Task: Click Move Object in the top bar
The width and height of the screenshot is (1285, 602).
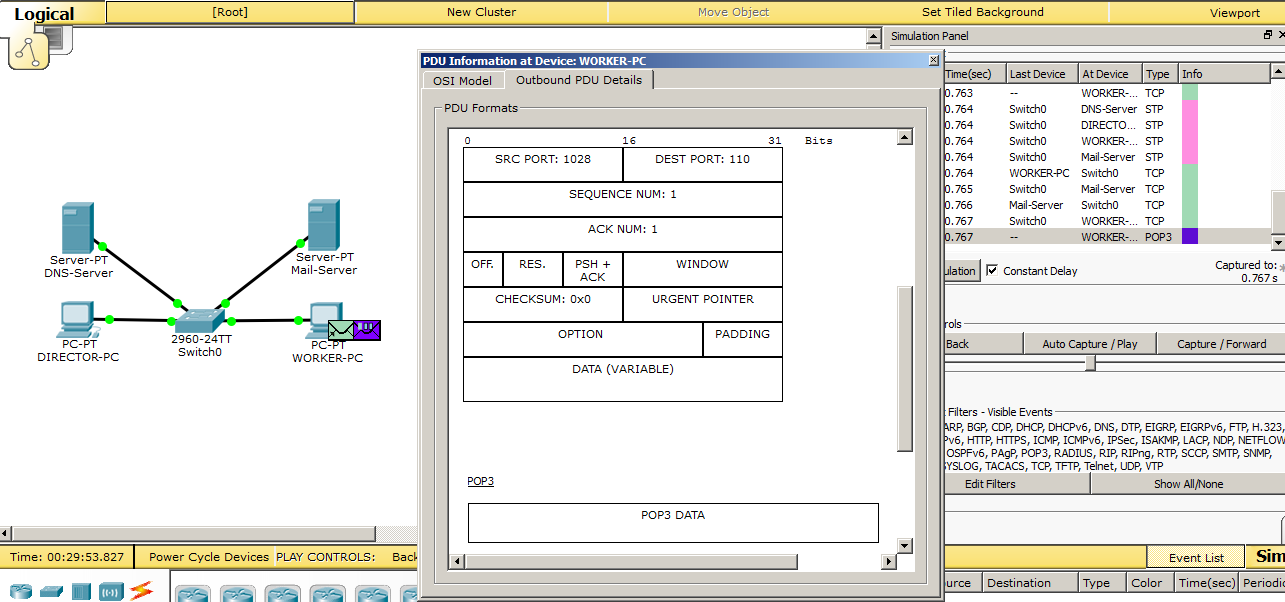Action: pos(733,12)
